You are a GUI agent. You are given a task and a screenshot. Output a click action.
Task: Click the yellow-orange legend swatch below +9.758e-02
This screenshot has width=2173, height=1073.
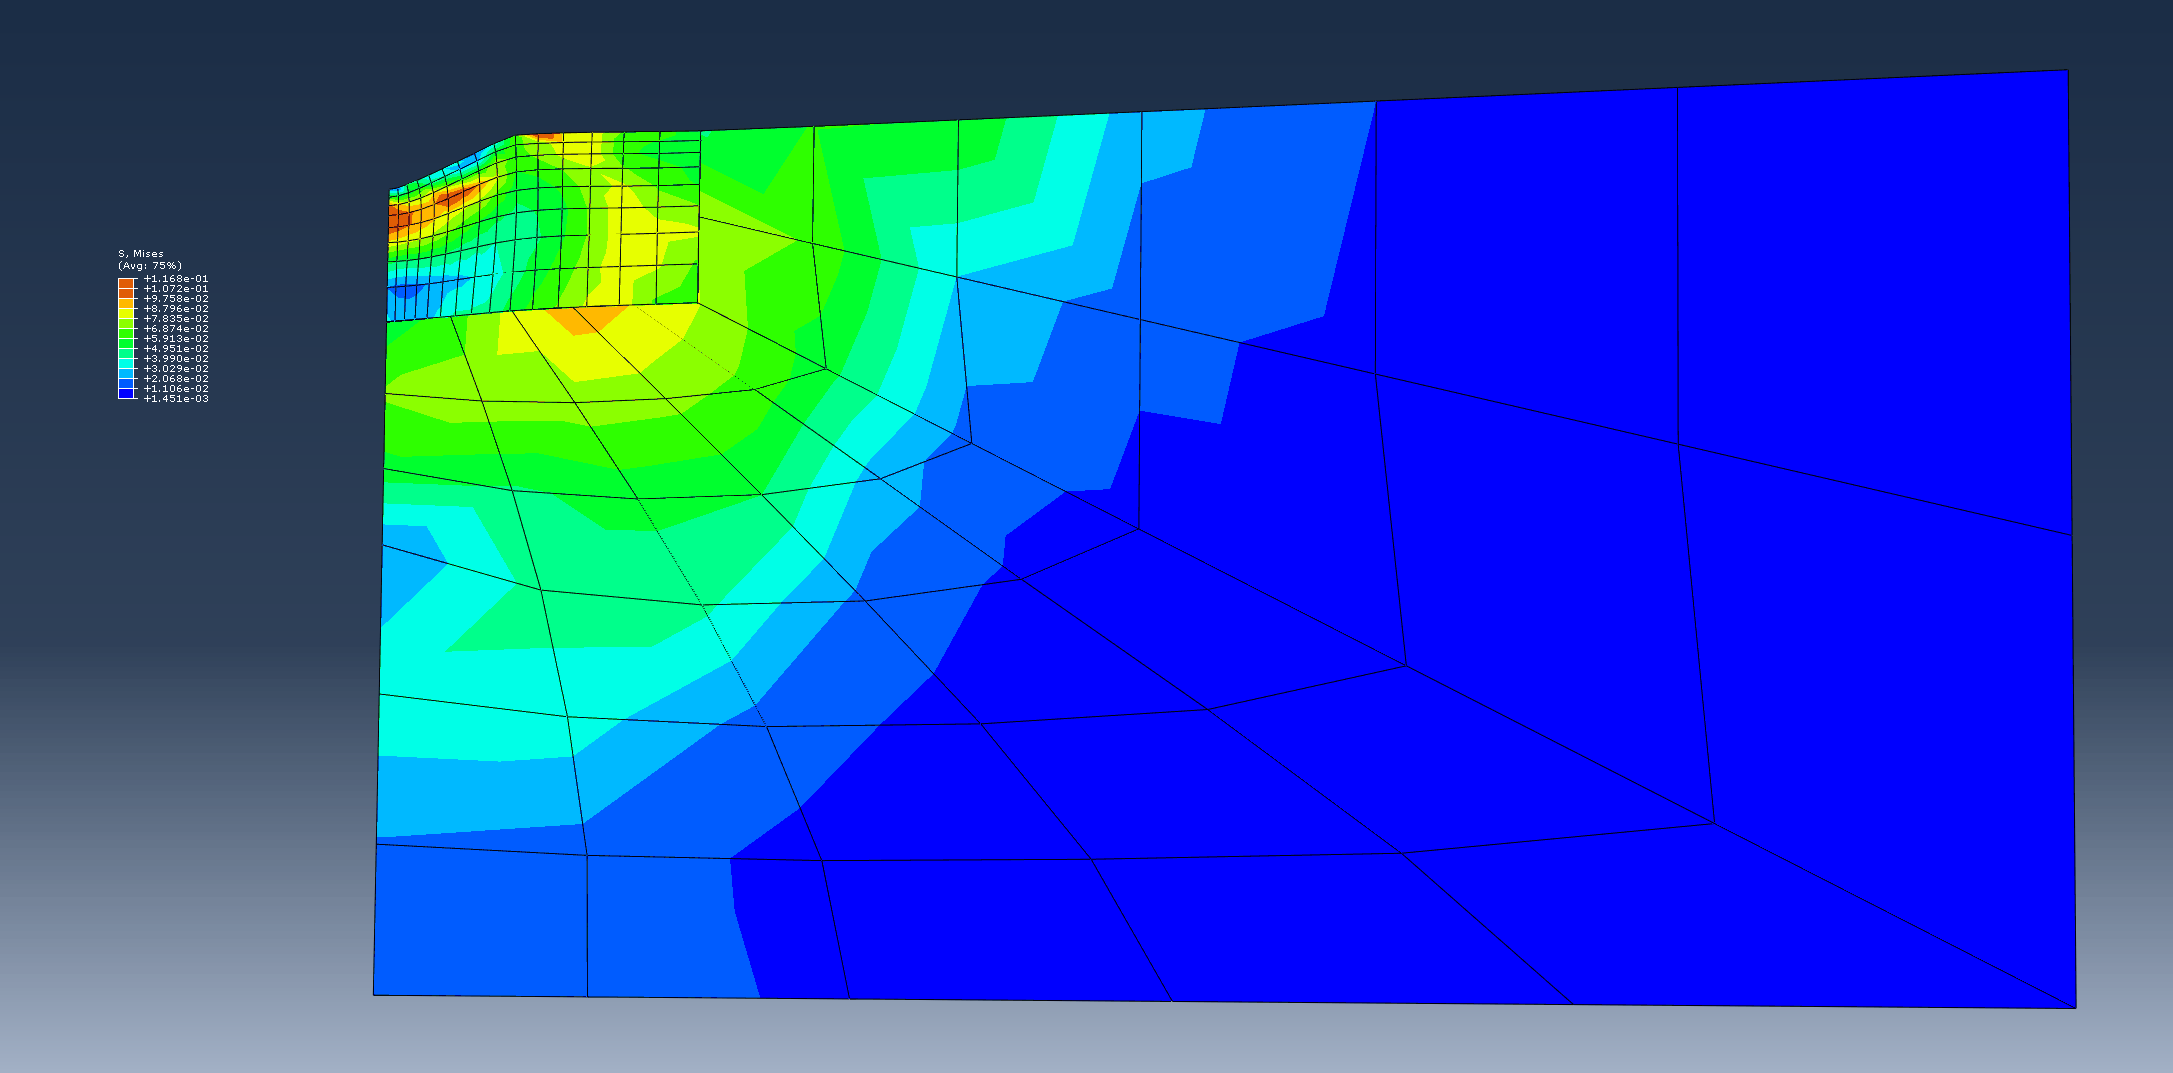coord(126,304)
